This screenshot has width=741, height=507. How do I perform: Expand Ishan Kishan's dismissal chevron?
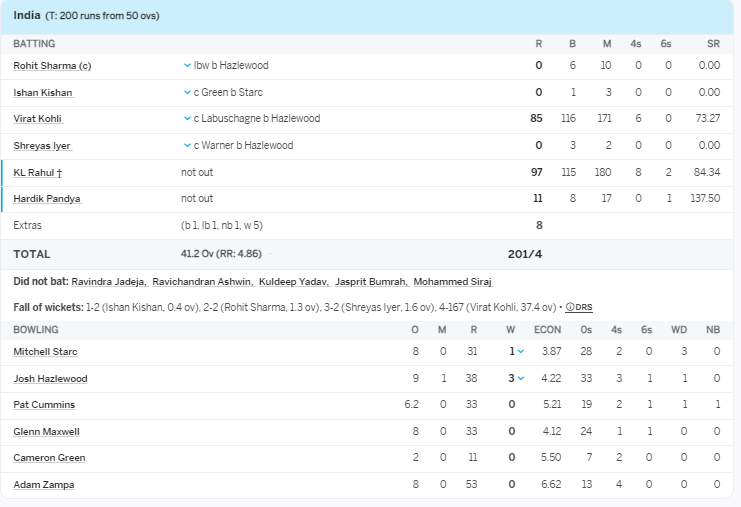[187, 93]
